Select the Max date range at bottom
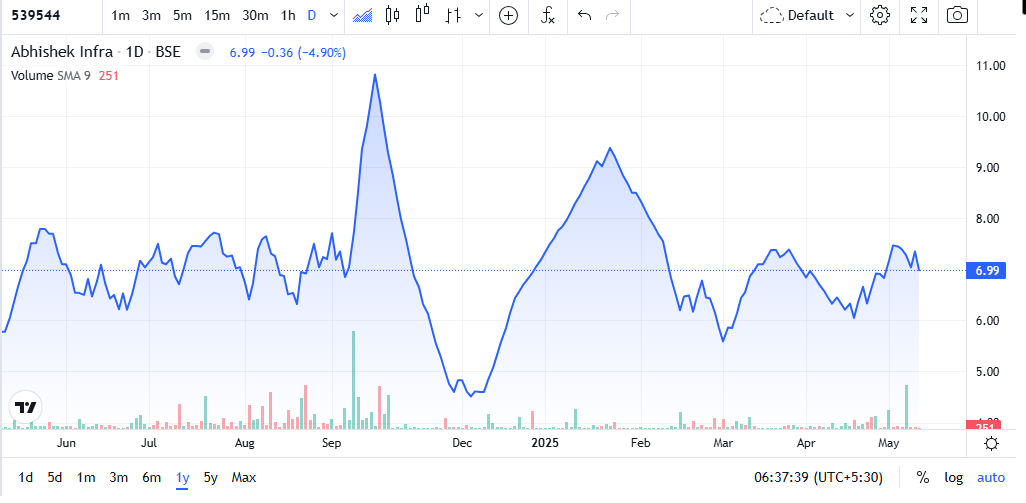Viewport: 1026px width, 503px height. coord(243,478)
